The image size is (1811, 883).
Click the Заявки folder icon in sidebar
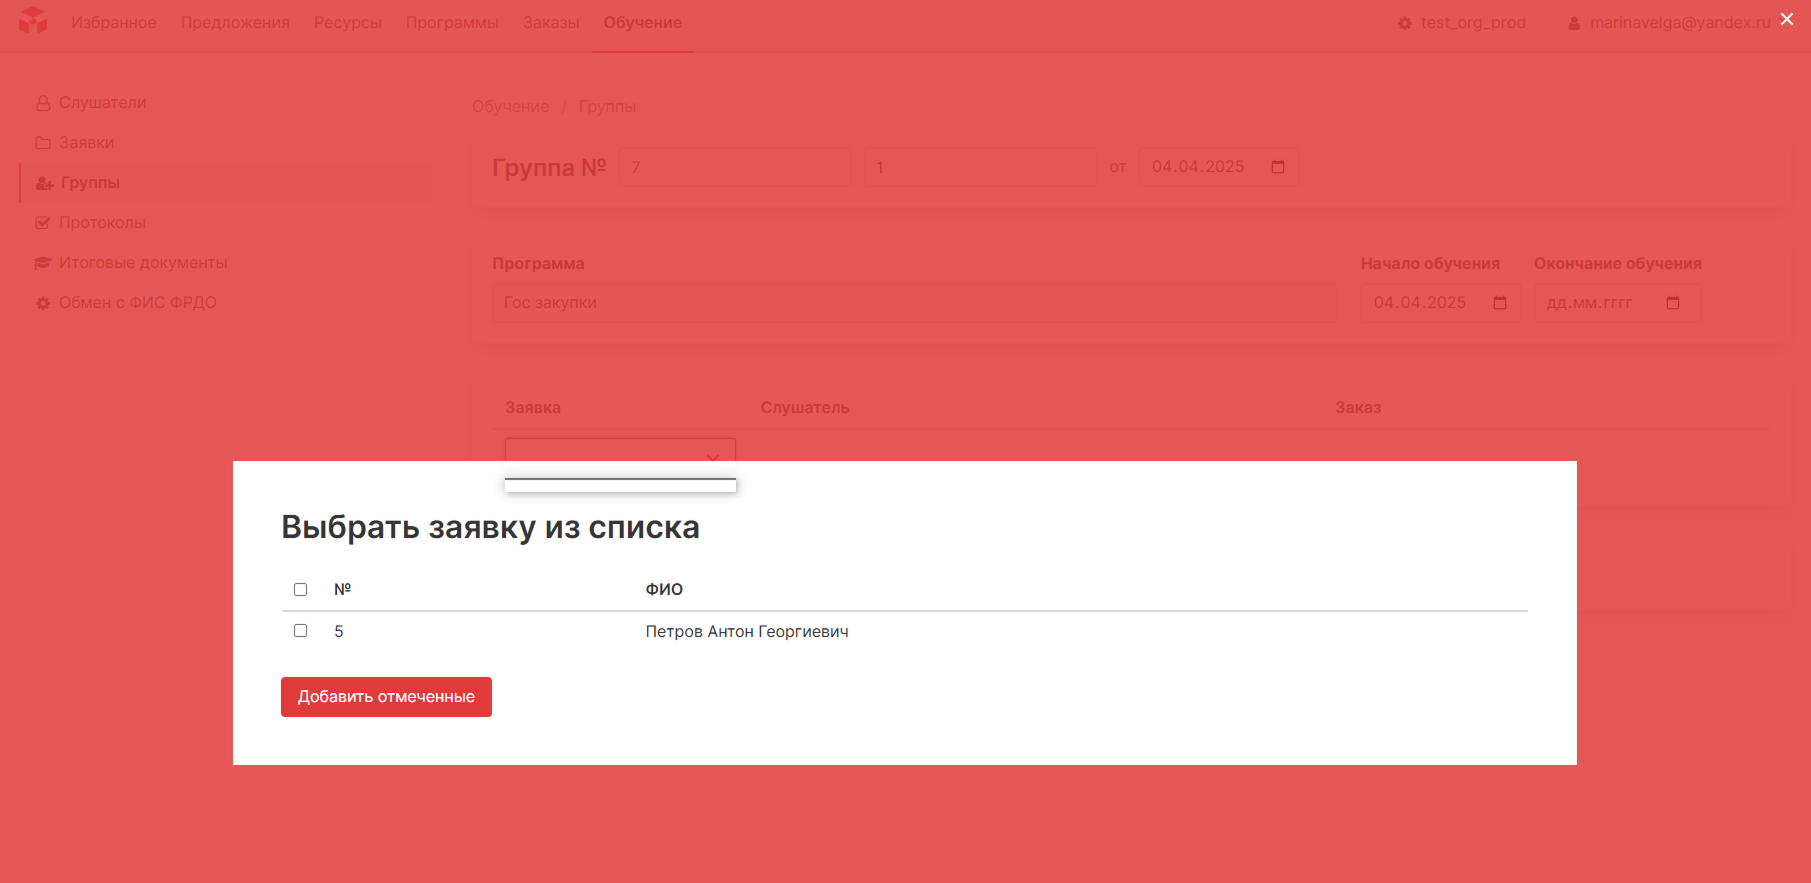coord(43,143)
